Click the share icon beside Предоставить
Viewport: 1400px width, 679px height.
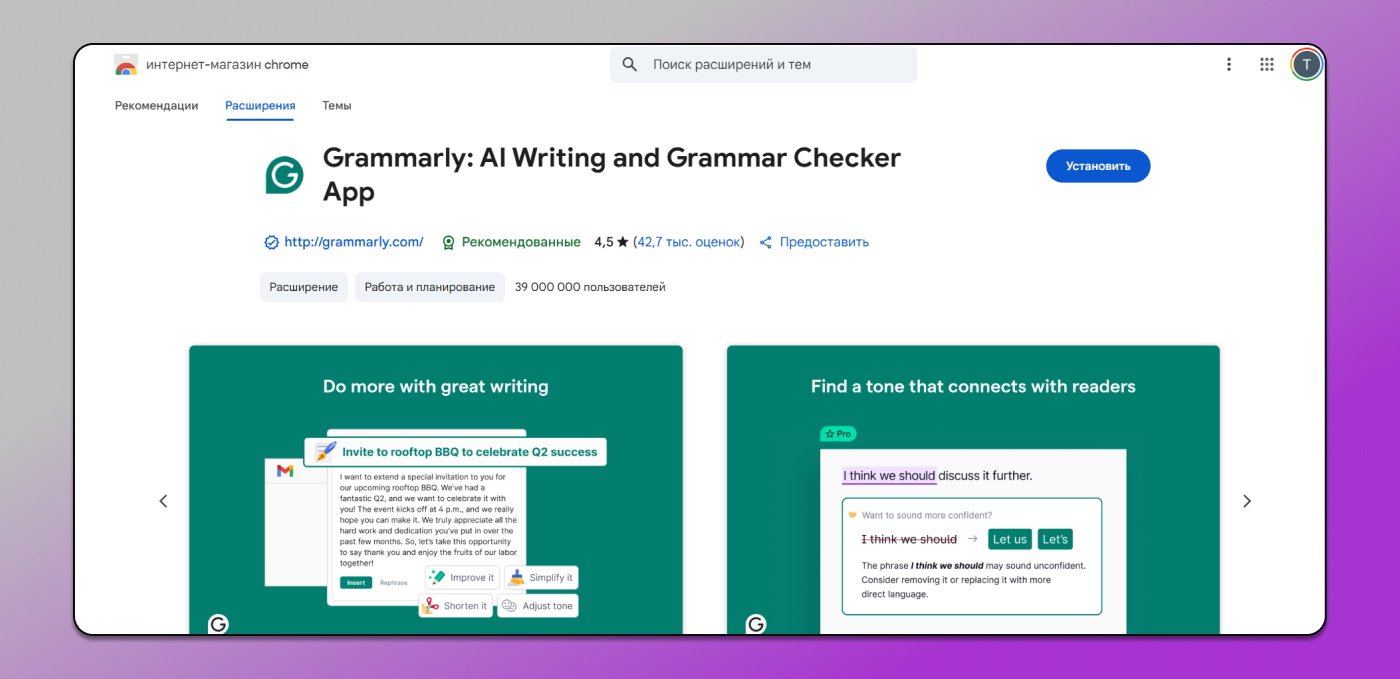tap(765, 242)
